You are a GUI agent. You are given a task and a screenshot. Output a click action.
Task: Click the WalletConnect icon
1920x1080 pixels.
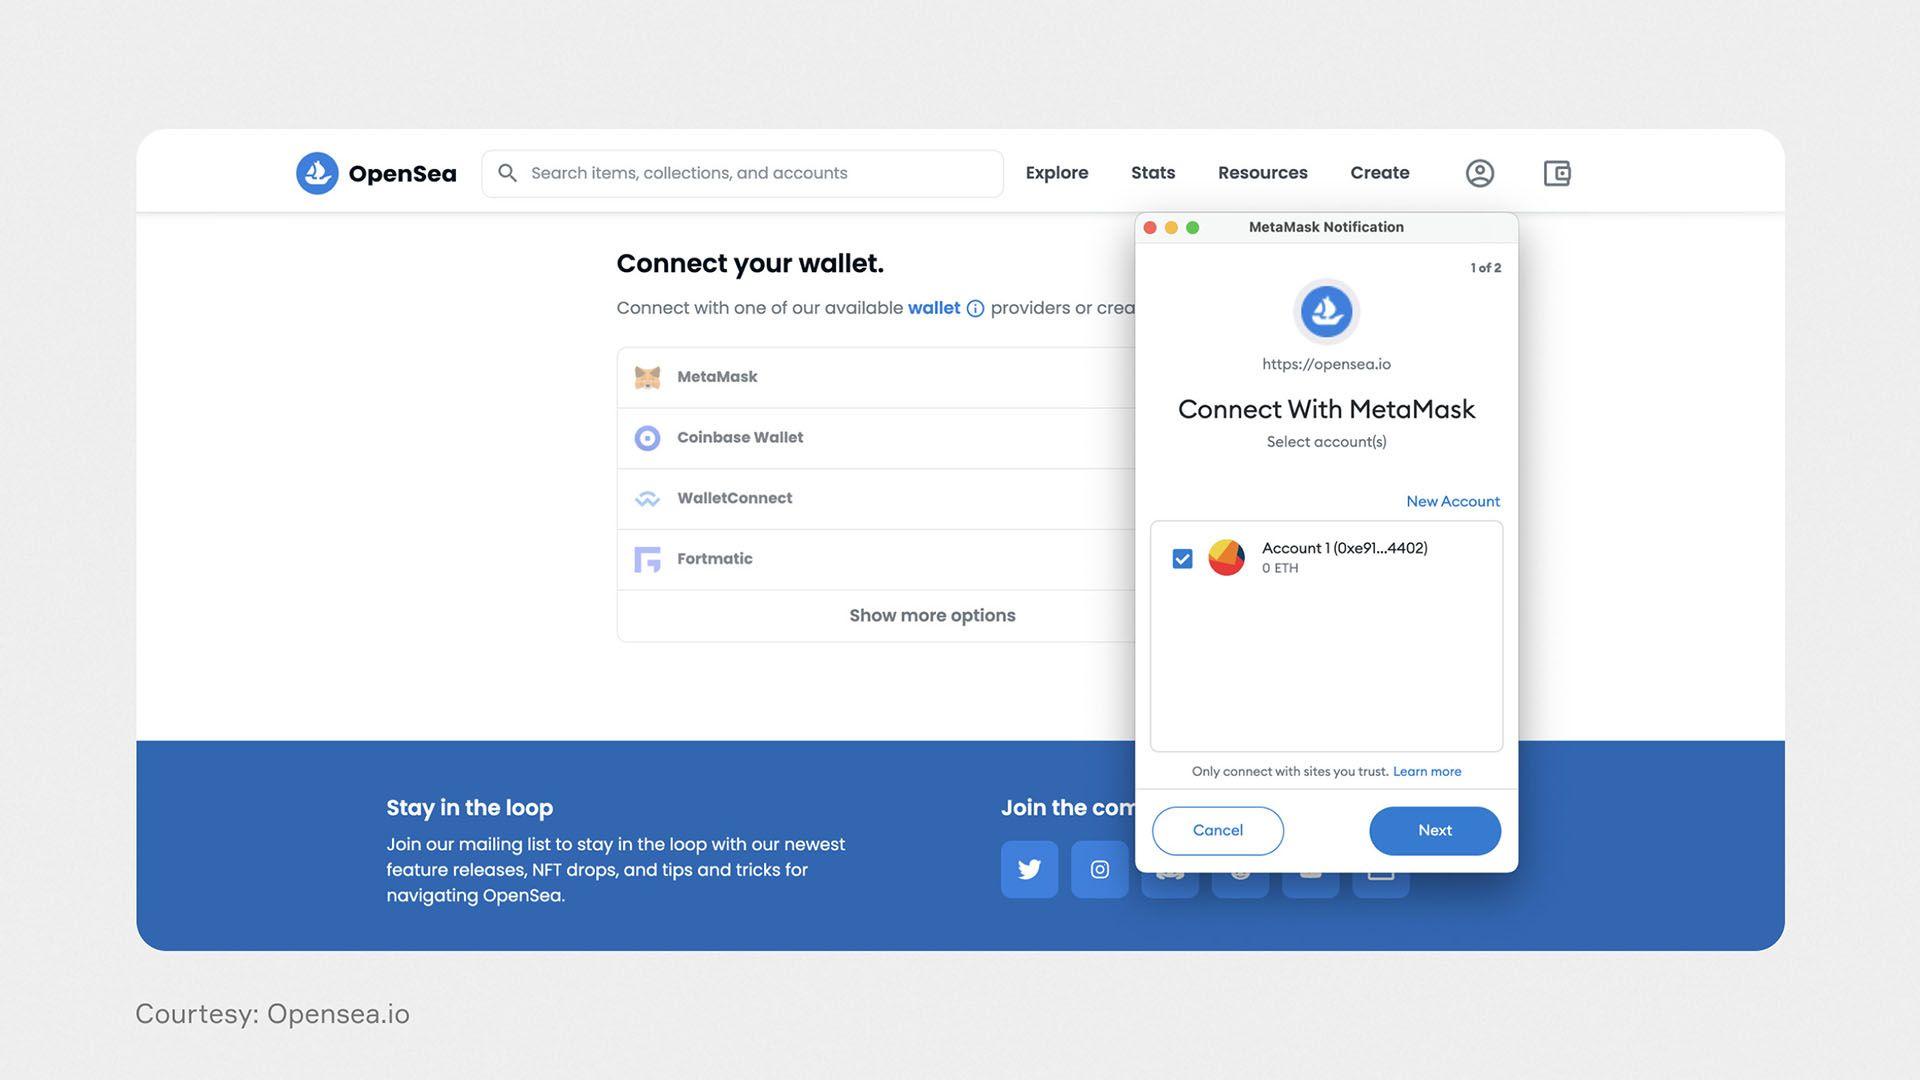(x=647, y=498)
